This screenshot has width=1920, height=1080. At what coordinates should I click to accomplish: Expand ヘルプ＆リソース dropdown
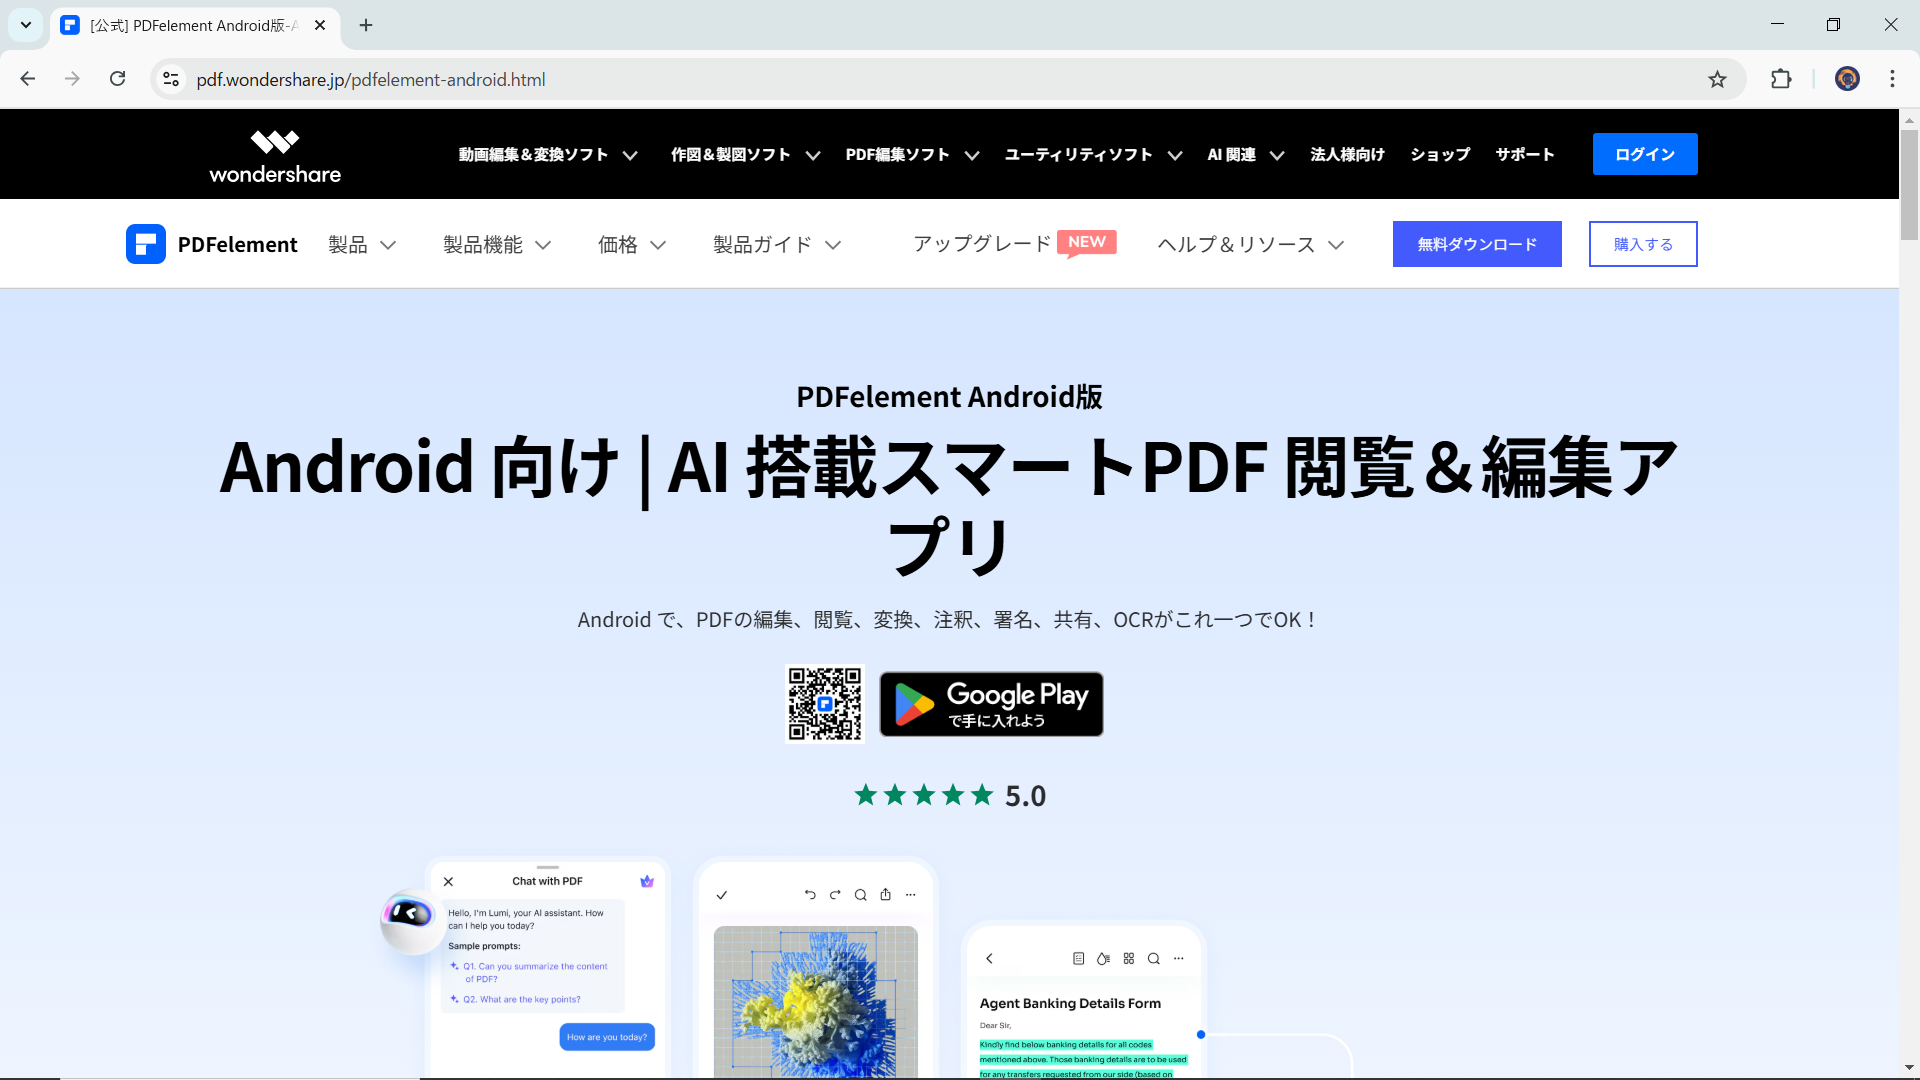(x=1250, y=245)
